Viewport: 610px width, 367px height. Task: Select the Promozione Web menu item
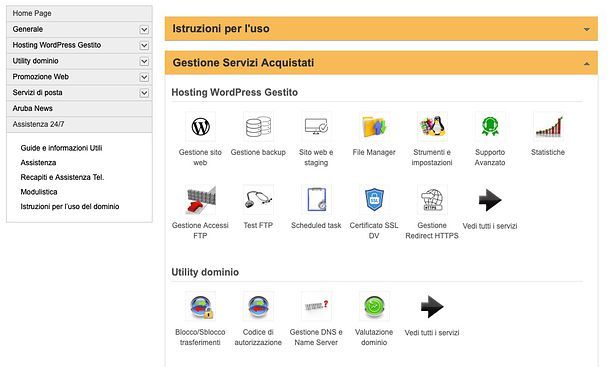[79, 77]
